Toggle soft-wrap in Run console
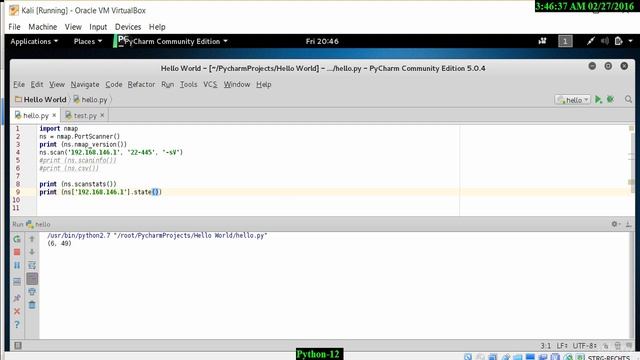 pyautogui.click(x=32, y=265)
